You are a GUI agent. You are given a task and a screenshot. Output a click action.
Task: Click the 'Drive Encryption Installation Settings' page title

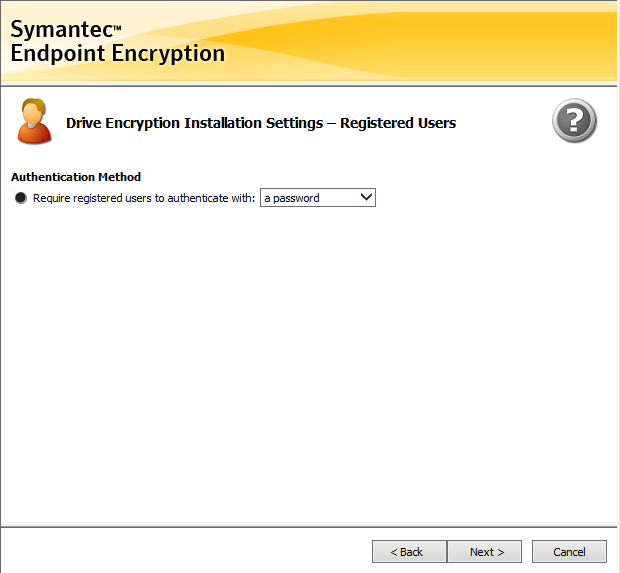tap(193, 123)
